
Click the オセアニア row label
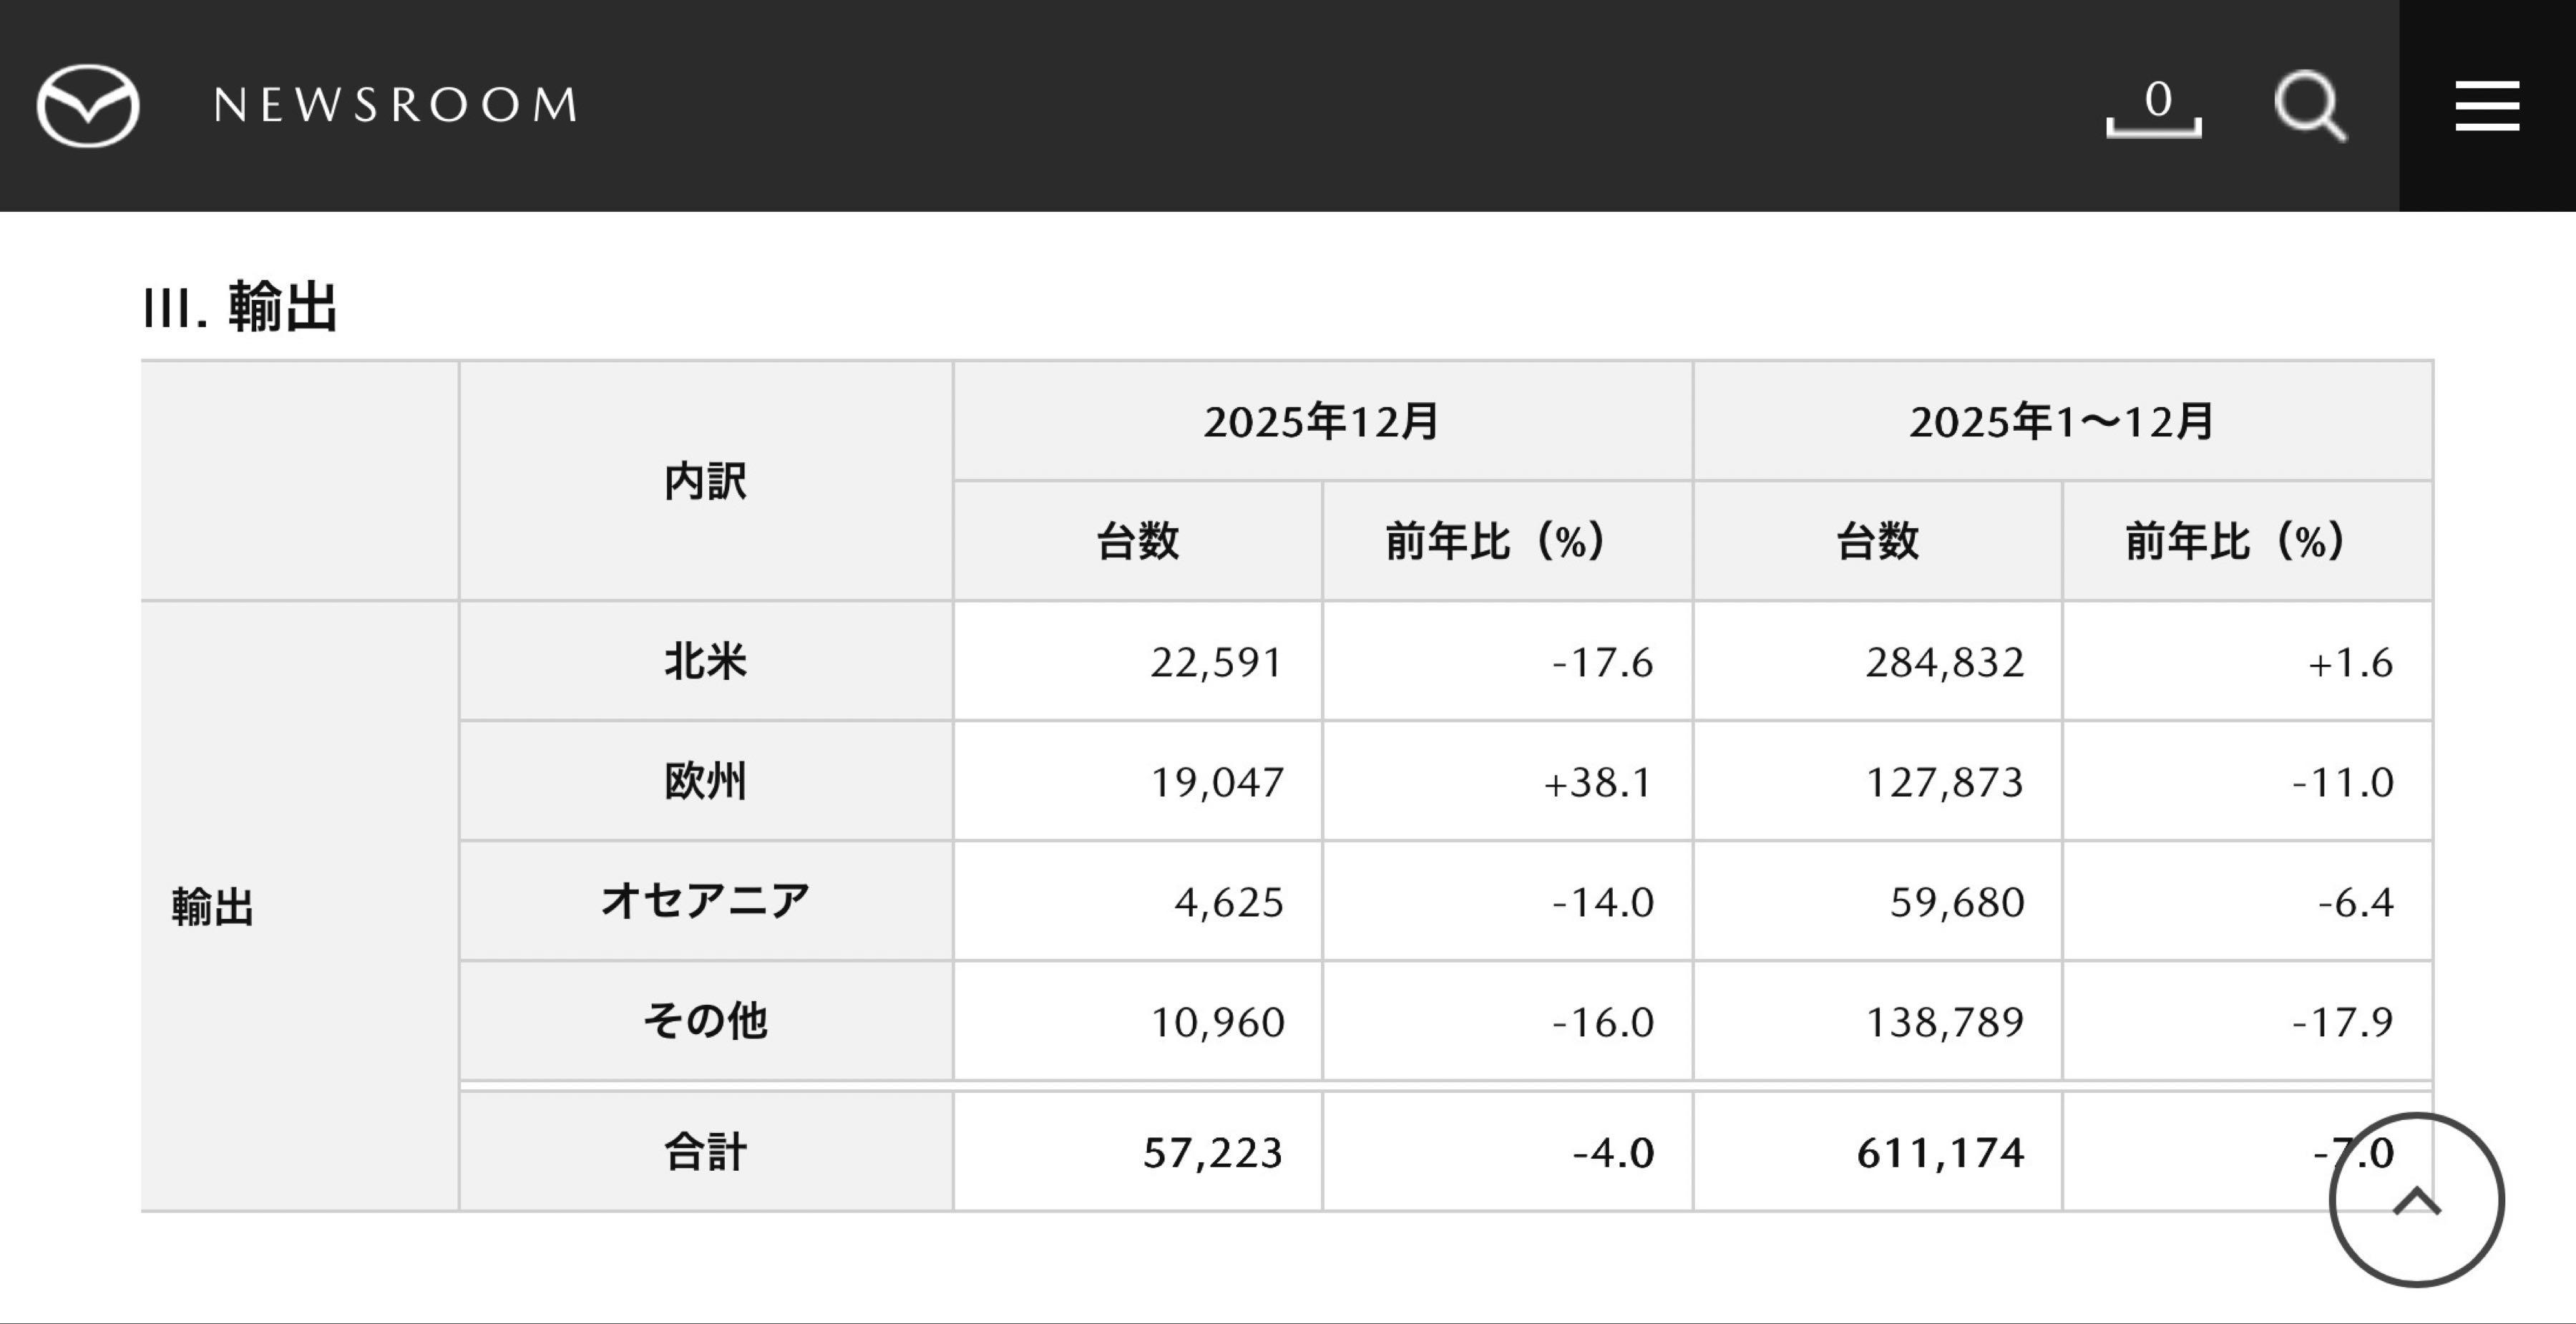pyautogui.click(x=707, y=902)
